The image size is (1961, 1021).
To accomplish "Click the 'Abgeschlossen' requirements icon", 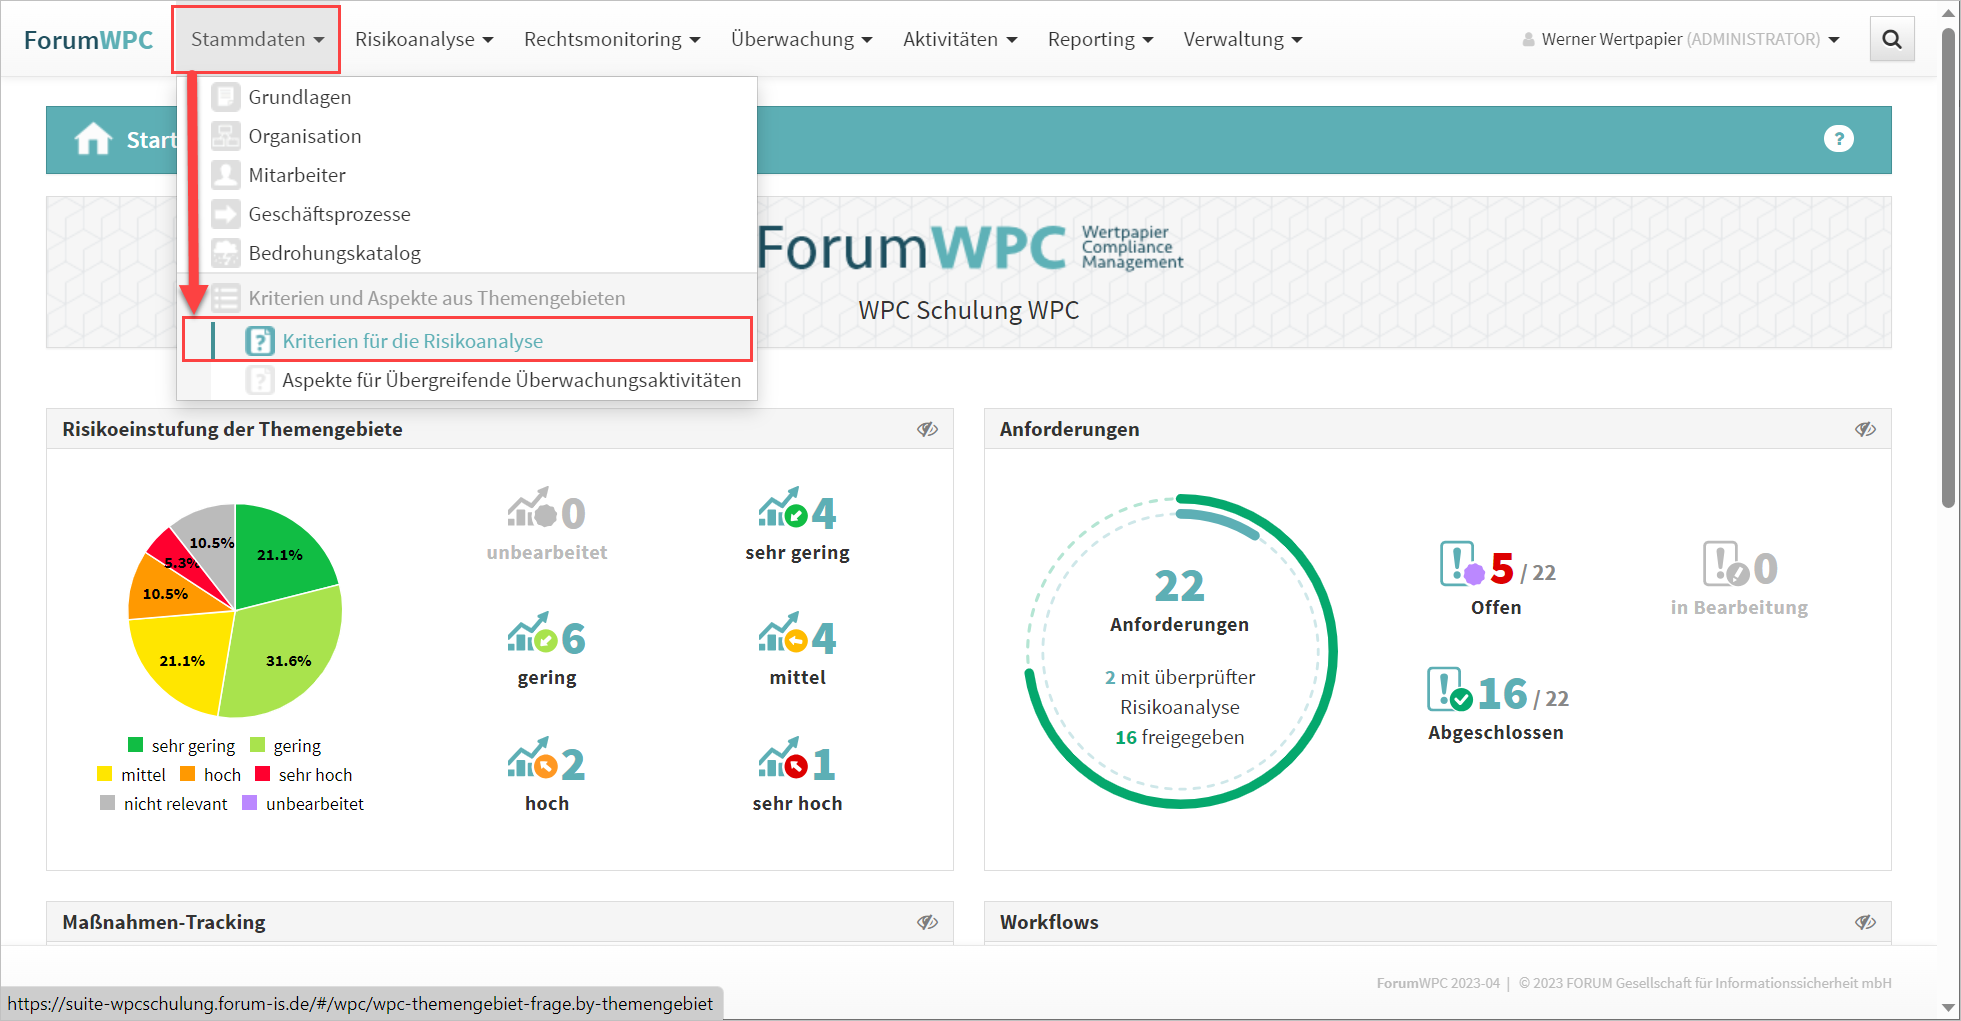I will coord(1449,690).
